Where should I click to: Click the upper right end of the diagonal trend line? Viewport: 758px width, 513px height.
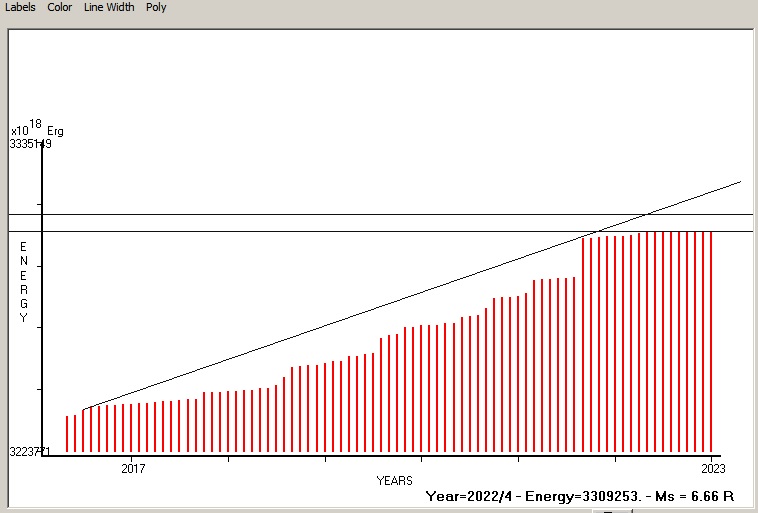pyautogui.click(x=738, y=183)
